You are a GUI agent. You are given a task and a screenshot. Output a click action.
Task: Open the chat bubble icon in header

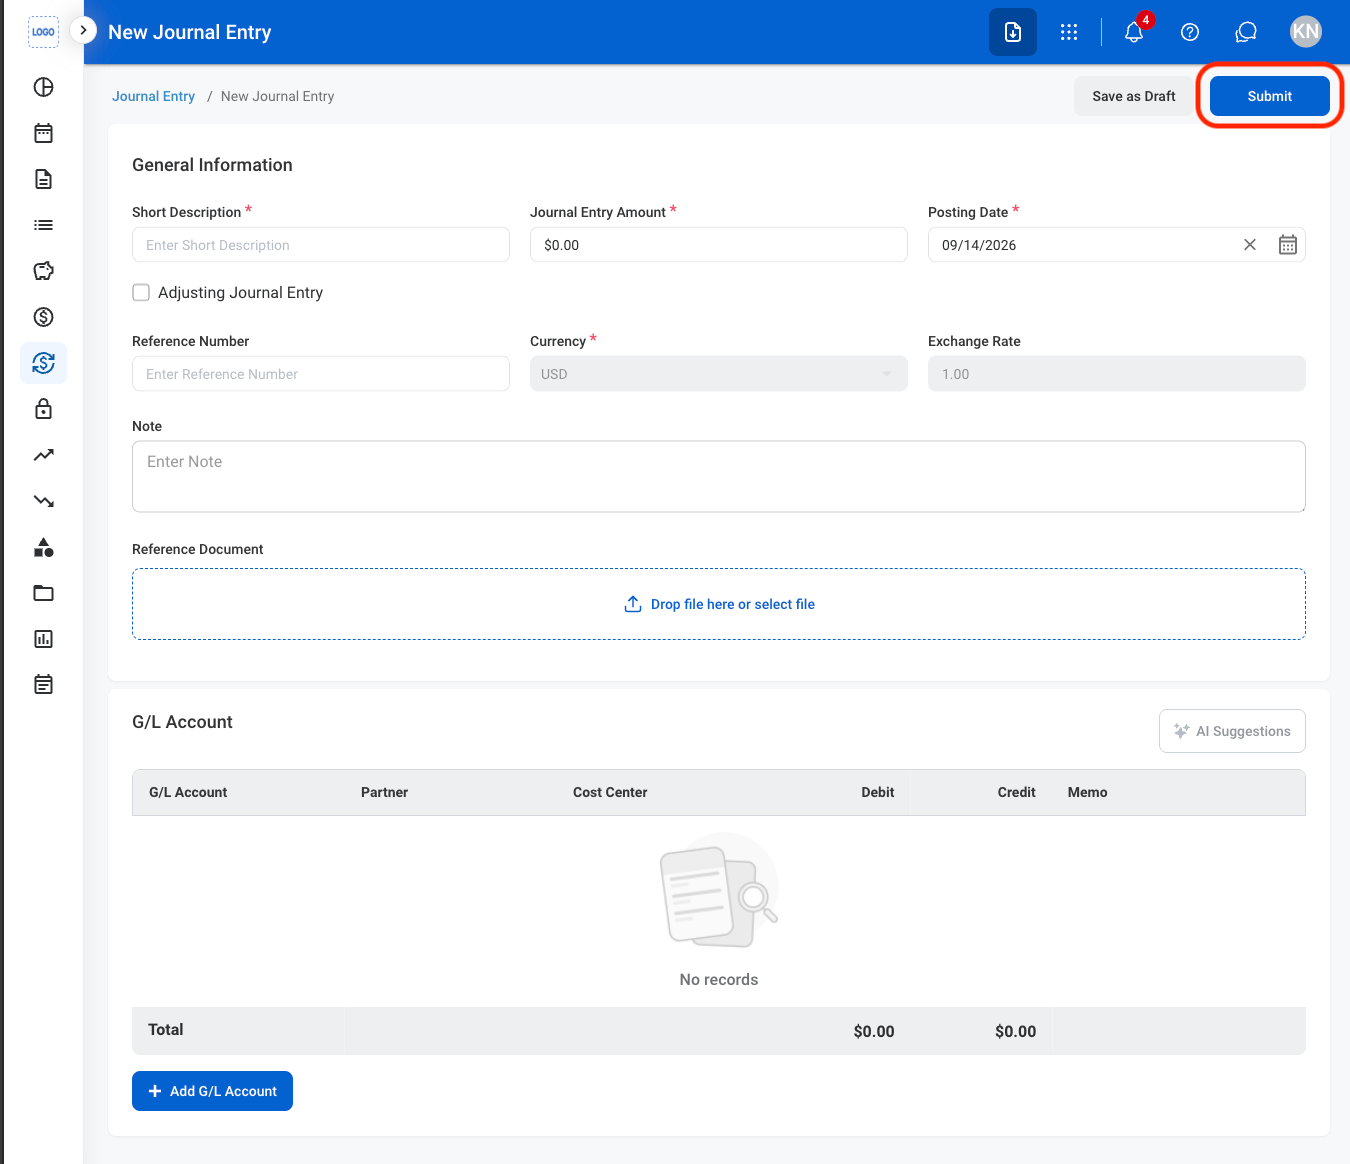1246,32
